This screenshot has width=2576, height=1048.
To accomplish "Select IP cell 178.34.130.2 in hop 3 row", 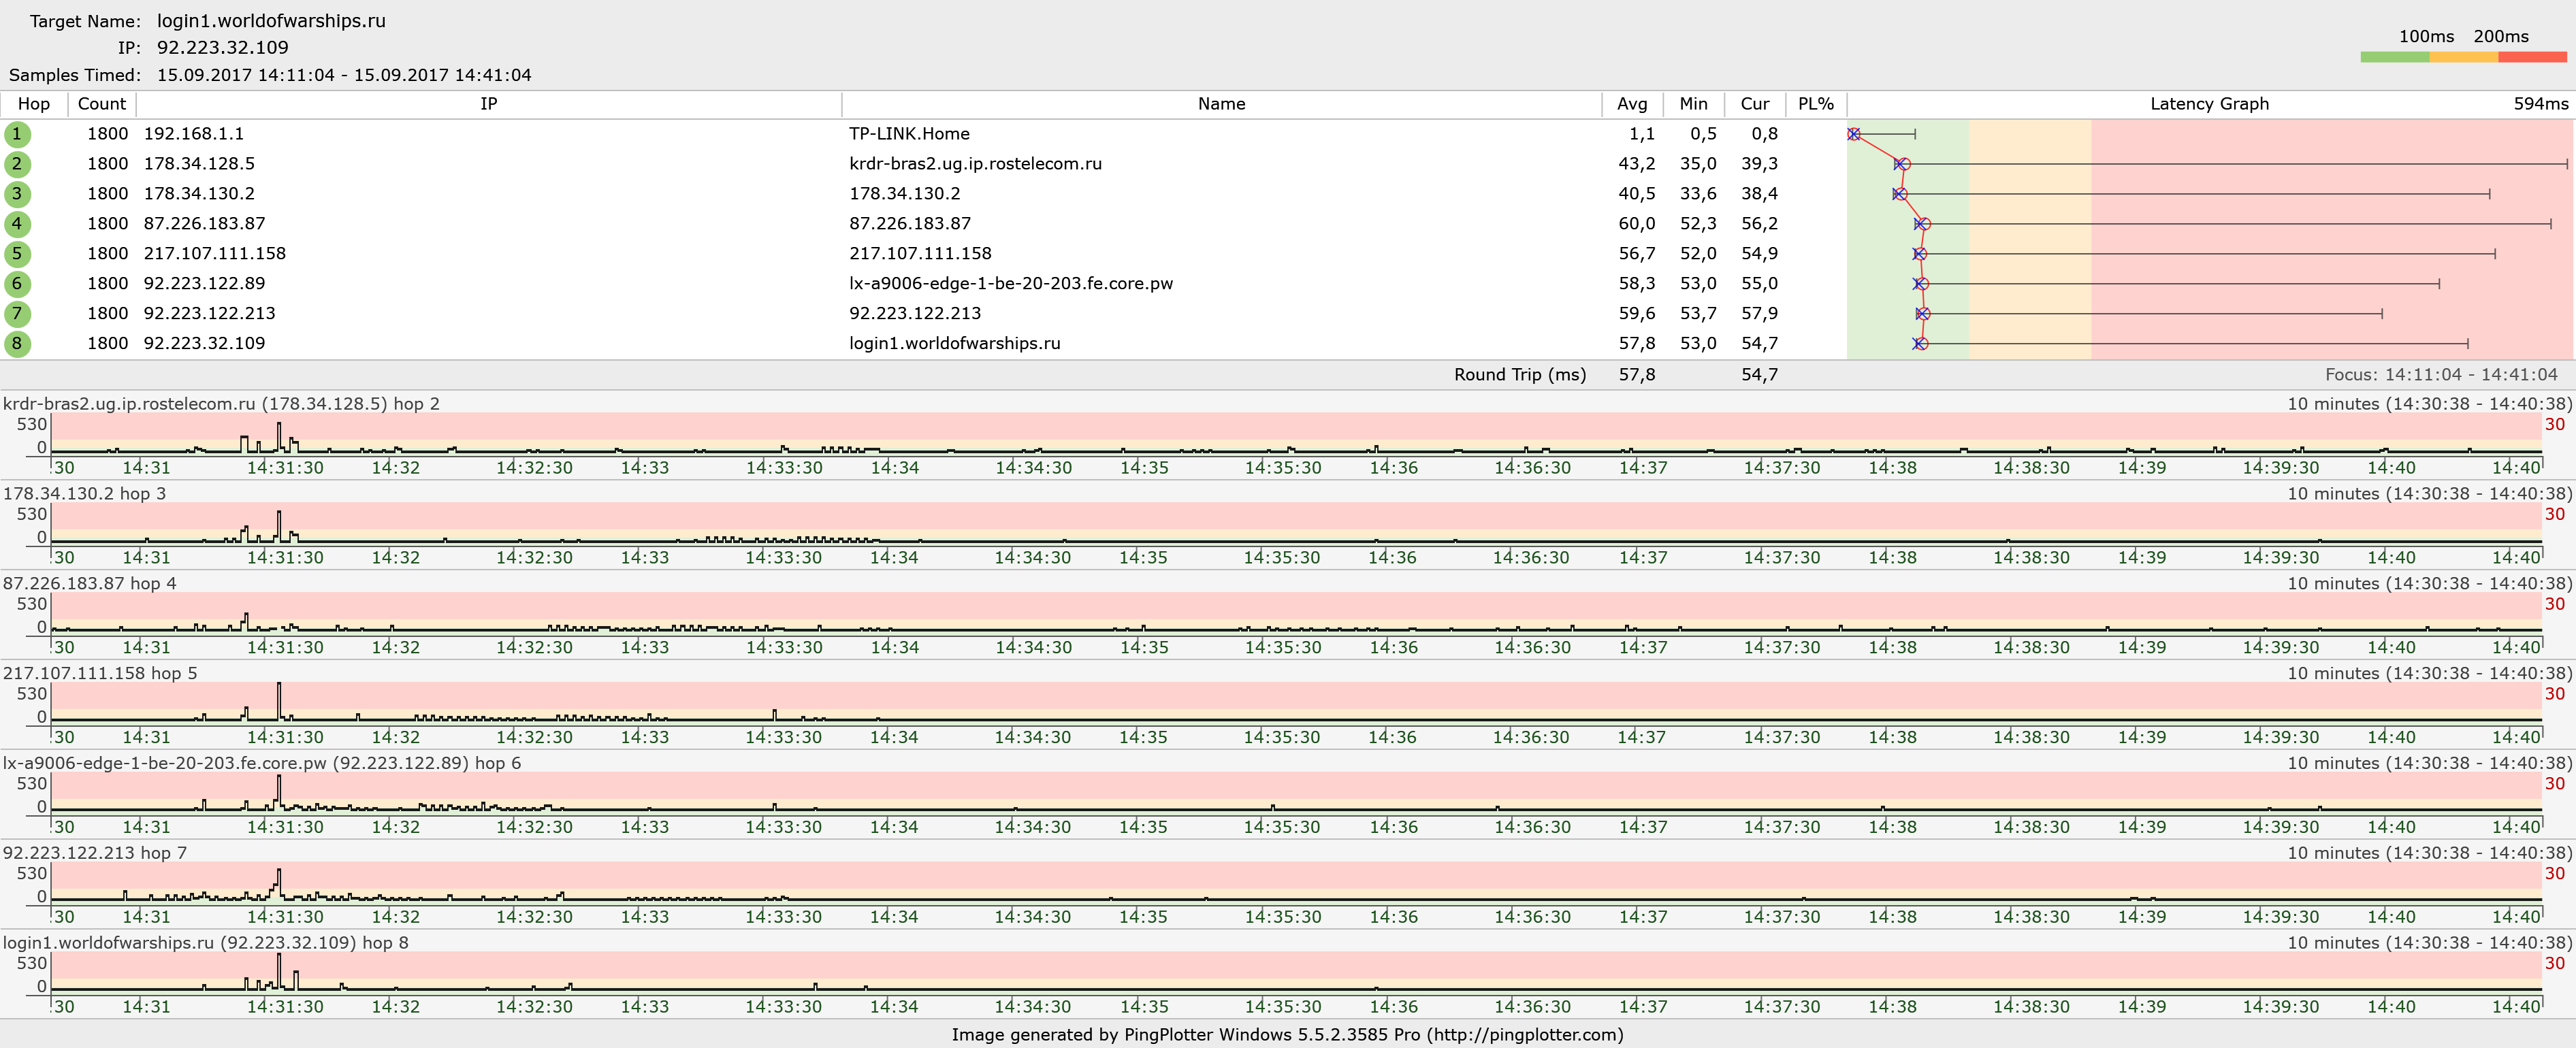I will (199, 194).
